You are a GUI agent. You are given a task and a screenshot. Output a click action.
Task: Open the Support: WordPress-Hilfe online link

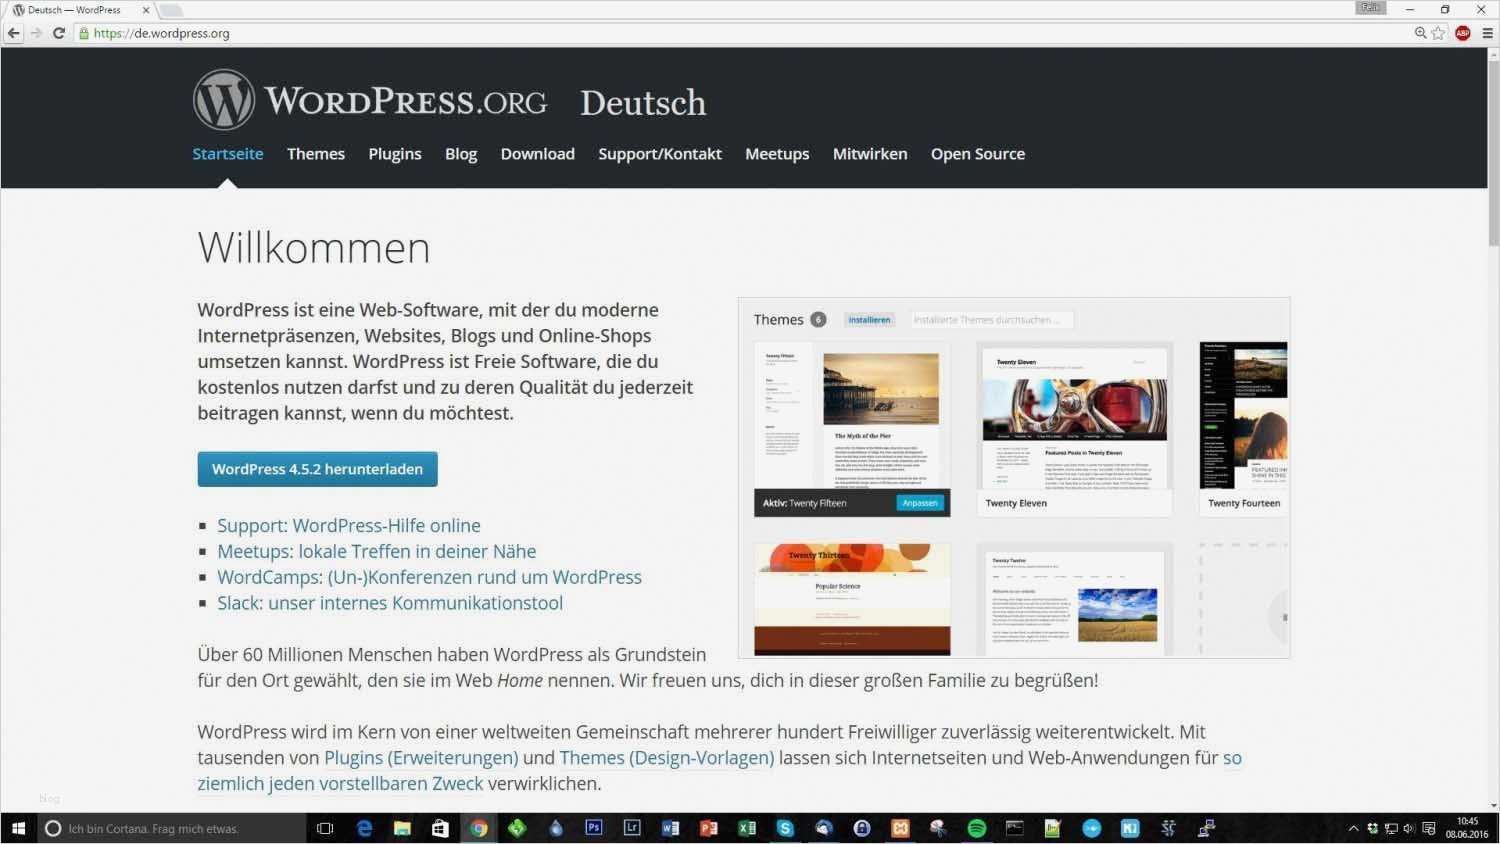[349, 525]
